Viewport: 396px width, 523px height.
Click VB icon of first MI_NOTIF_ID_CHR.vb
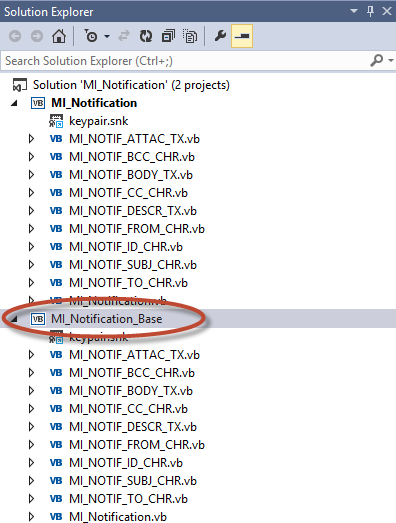[x=56, y=247]
